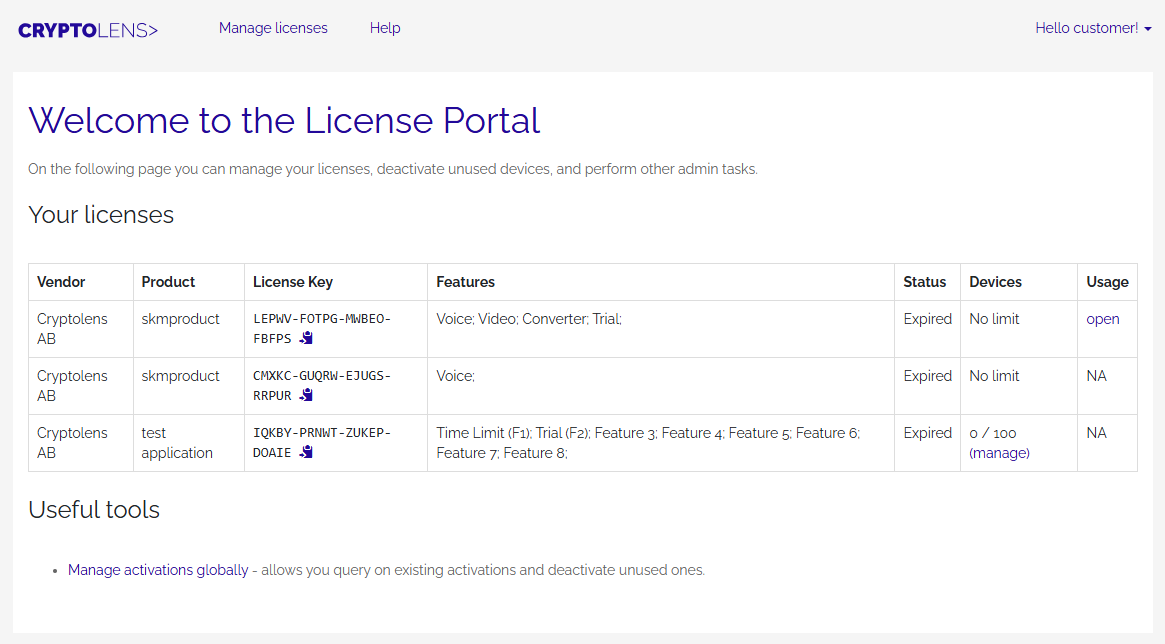Screen dimensions: 1165x644
Task: Copy license key IQKBY-PRNWT-ZUKEP-DOAIE via clipboard icon
Action: pyautogui.click(x=306, y=452)
